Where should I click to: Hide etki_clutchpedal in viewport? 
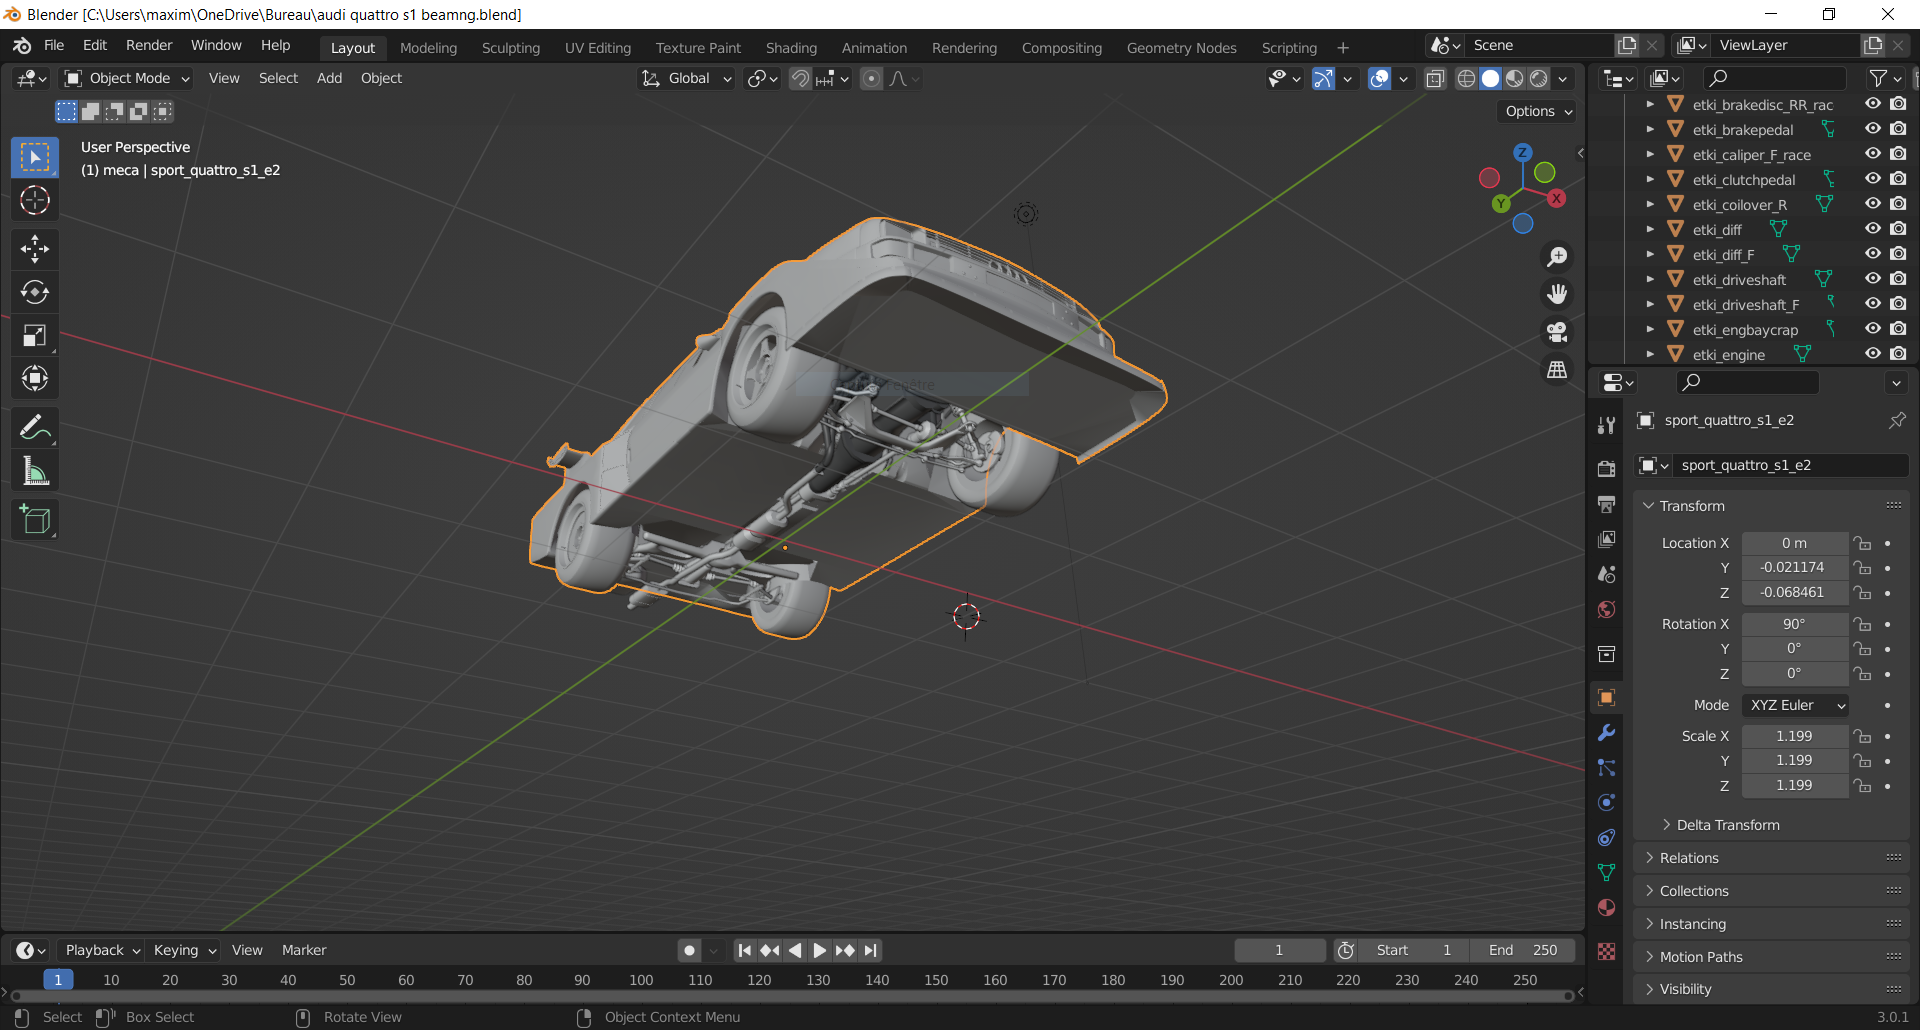pos(1872,179)
